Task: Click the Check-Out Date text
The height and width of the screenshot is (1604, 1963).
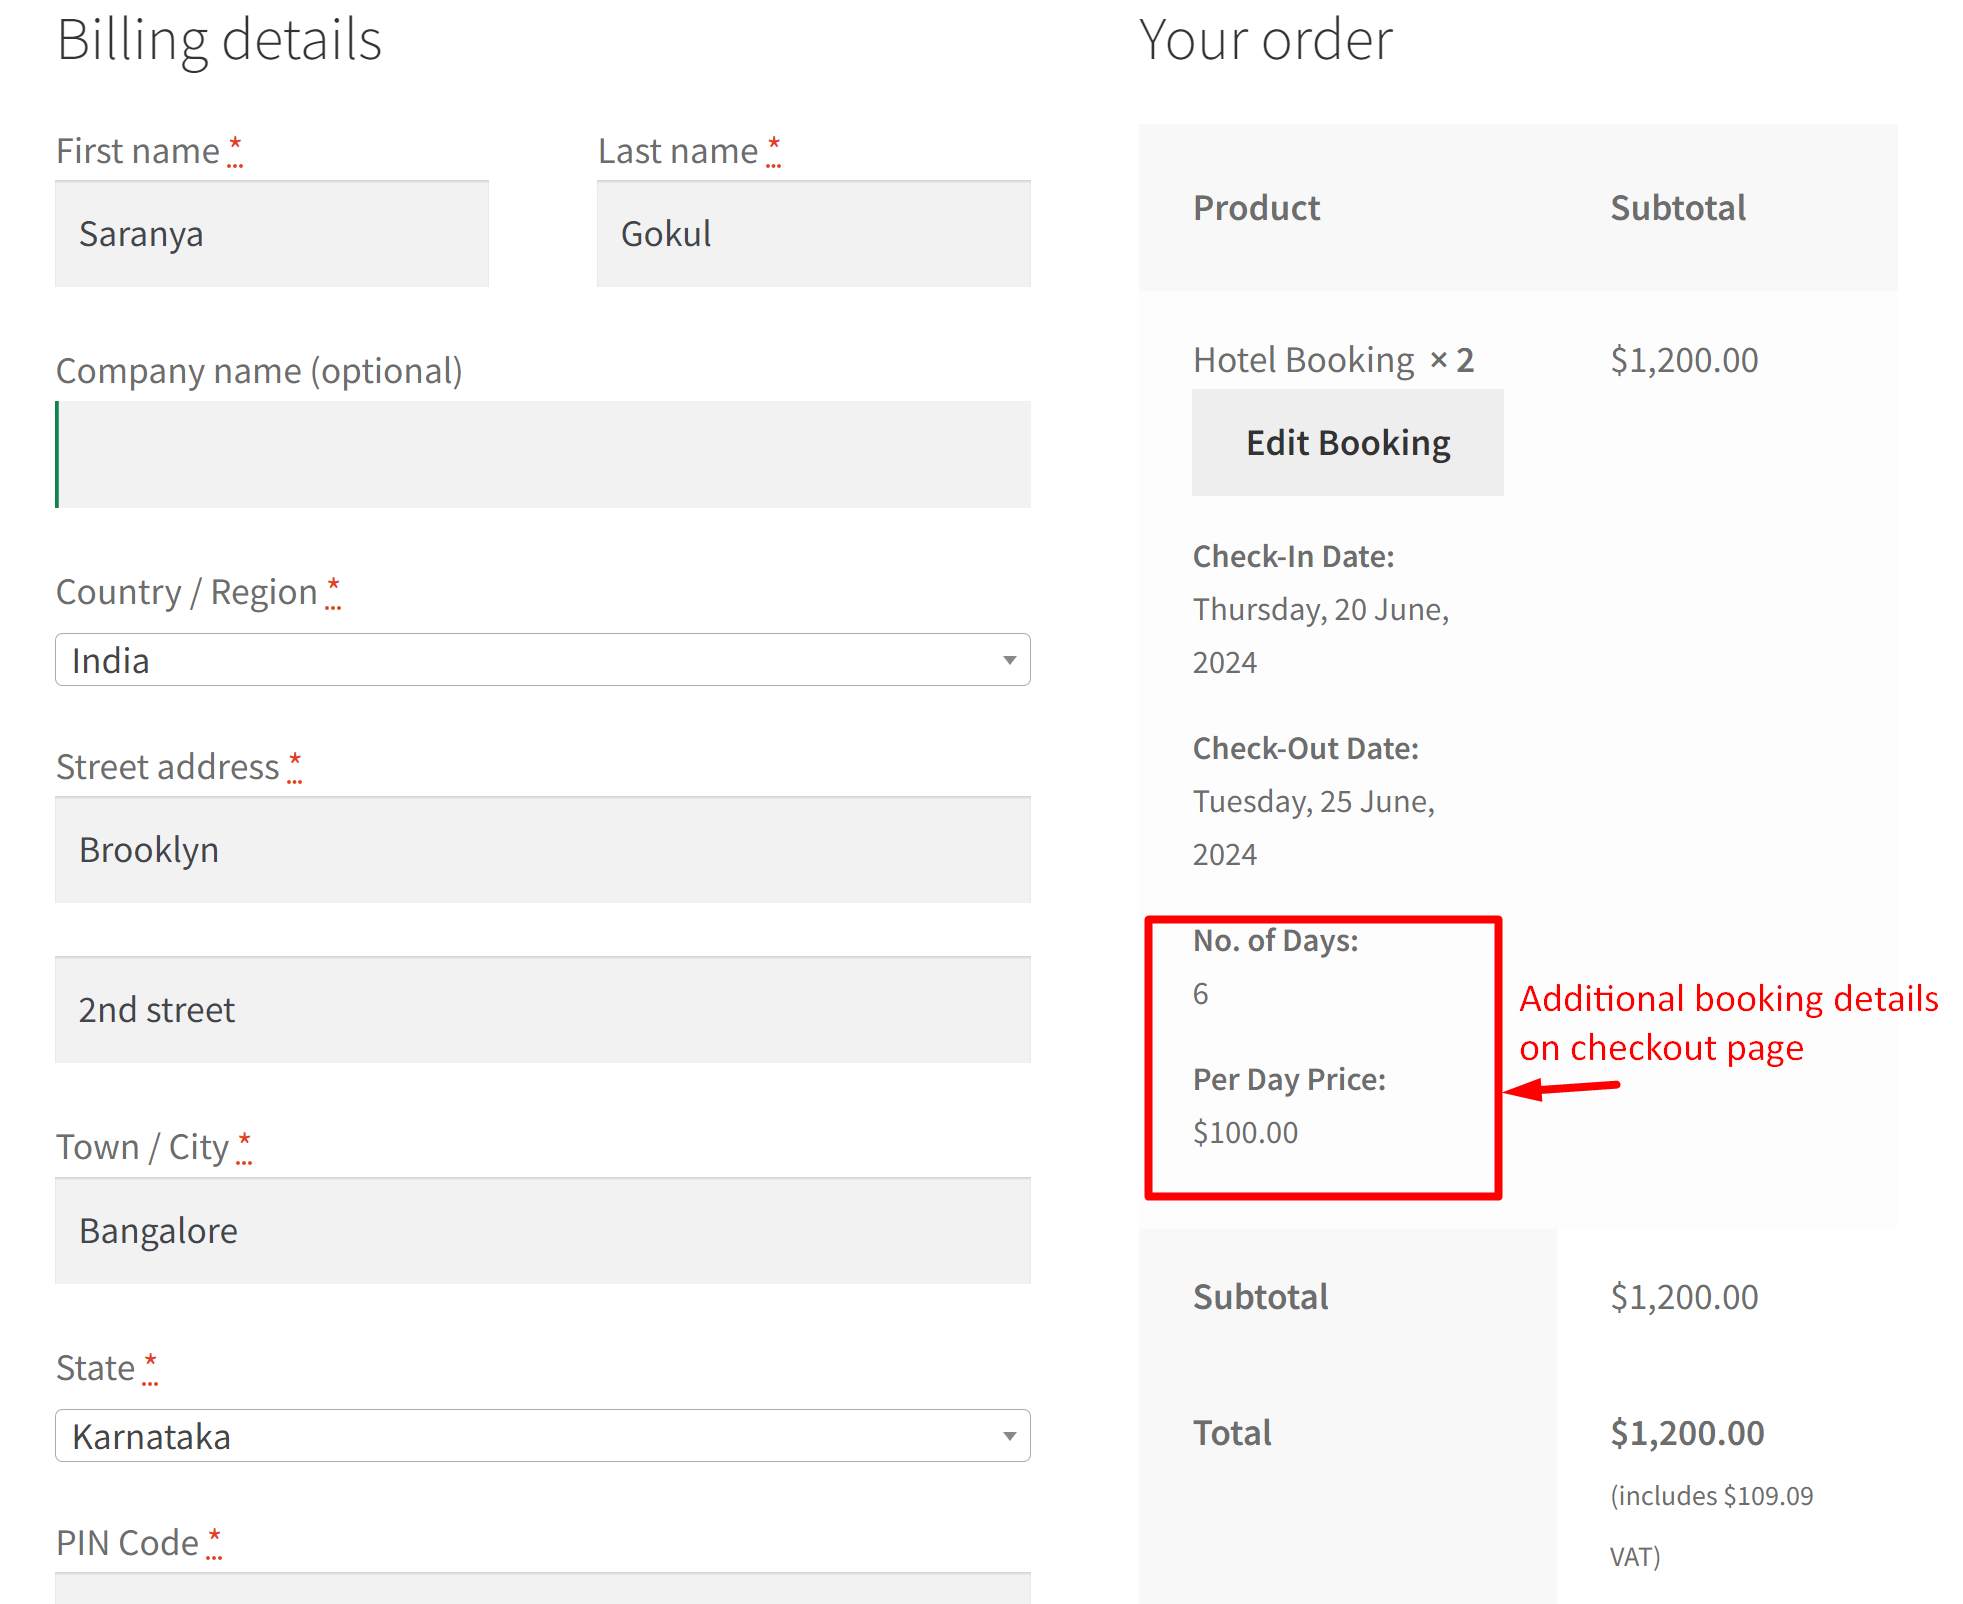Action: point(1305,747)
